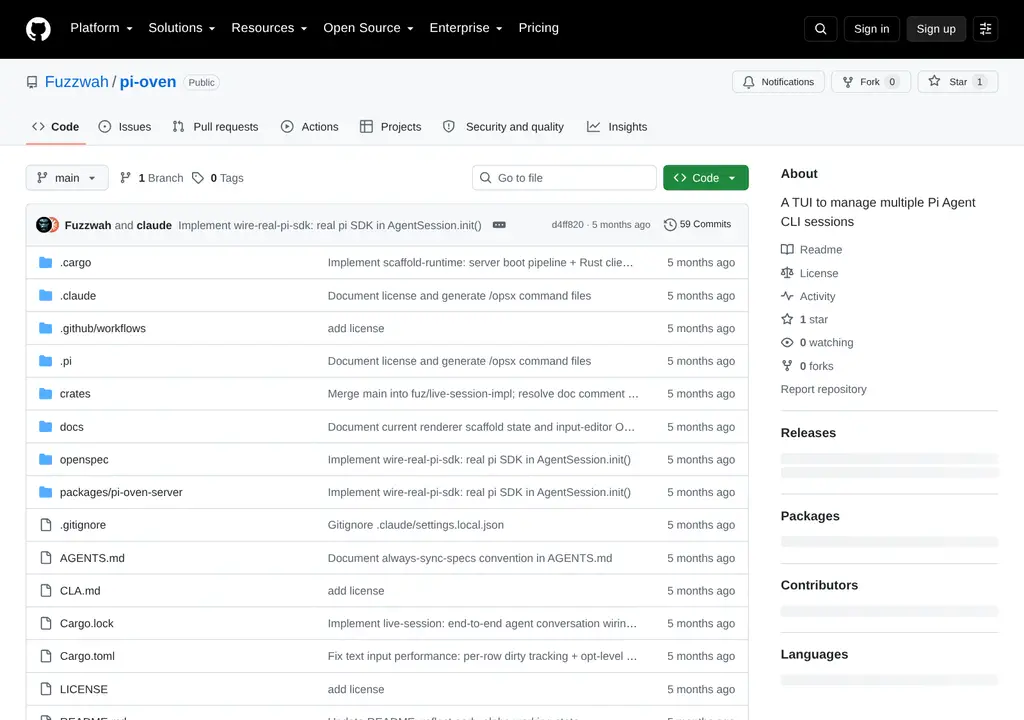Image resolution: width=1024 pixels, height=720 pixels.
Task: Expand the Resources menu
Action: 269,28
